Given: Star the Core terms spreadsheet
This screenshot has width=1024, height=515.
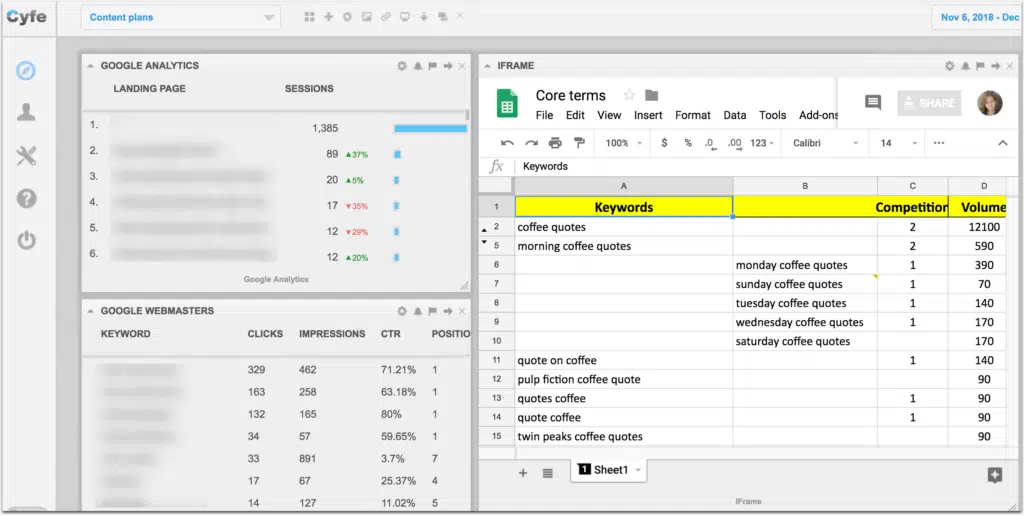Looking at the screenshot, I should click(x=629, y=95).
